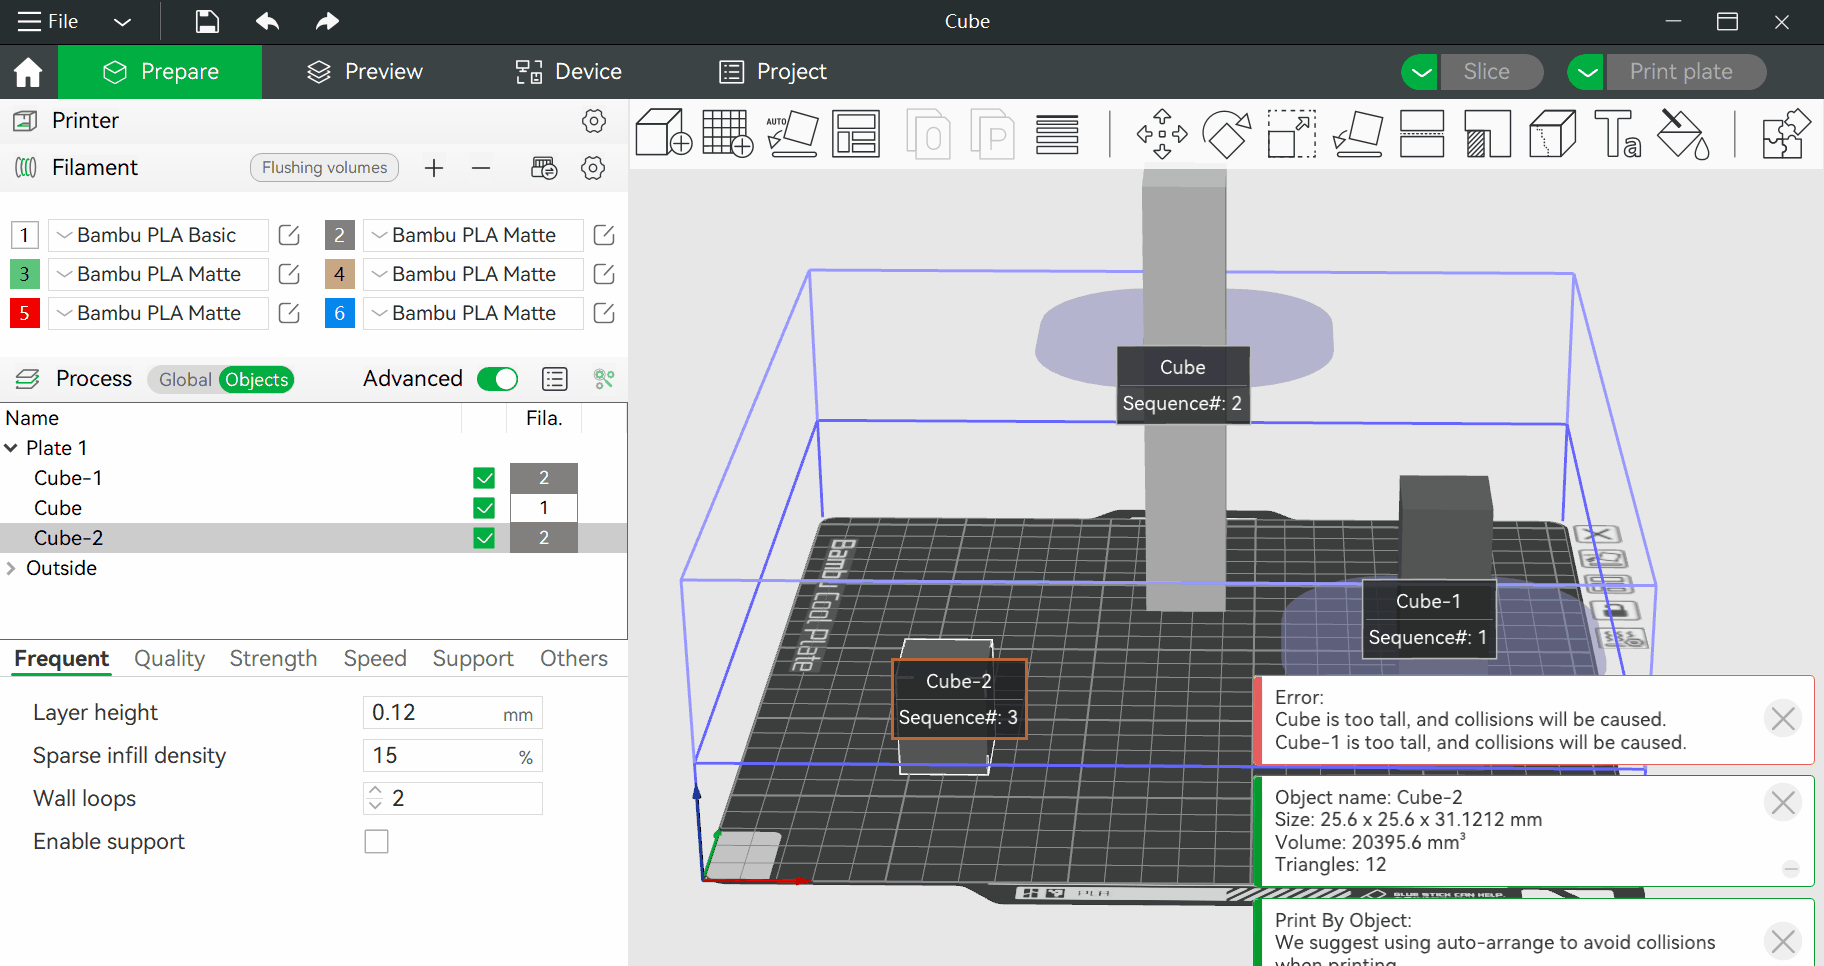Select the Rotate tool in toolbar

tap(1227, 134)
